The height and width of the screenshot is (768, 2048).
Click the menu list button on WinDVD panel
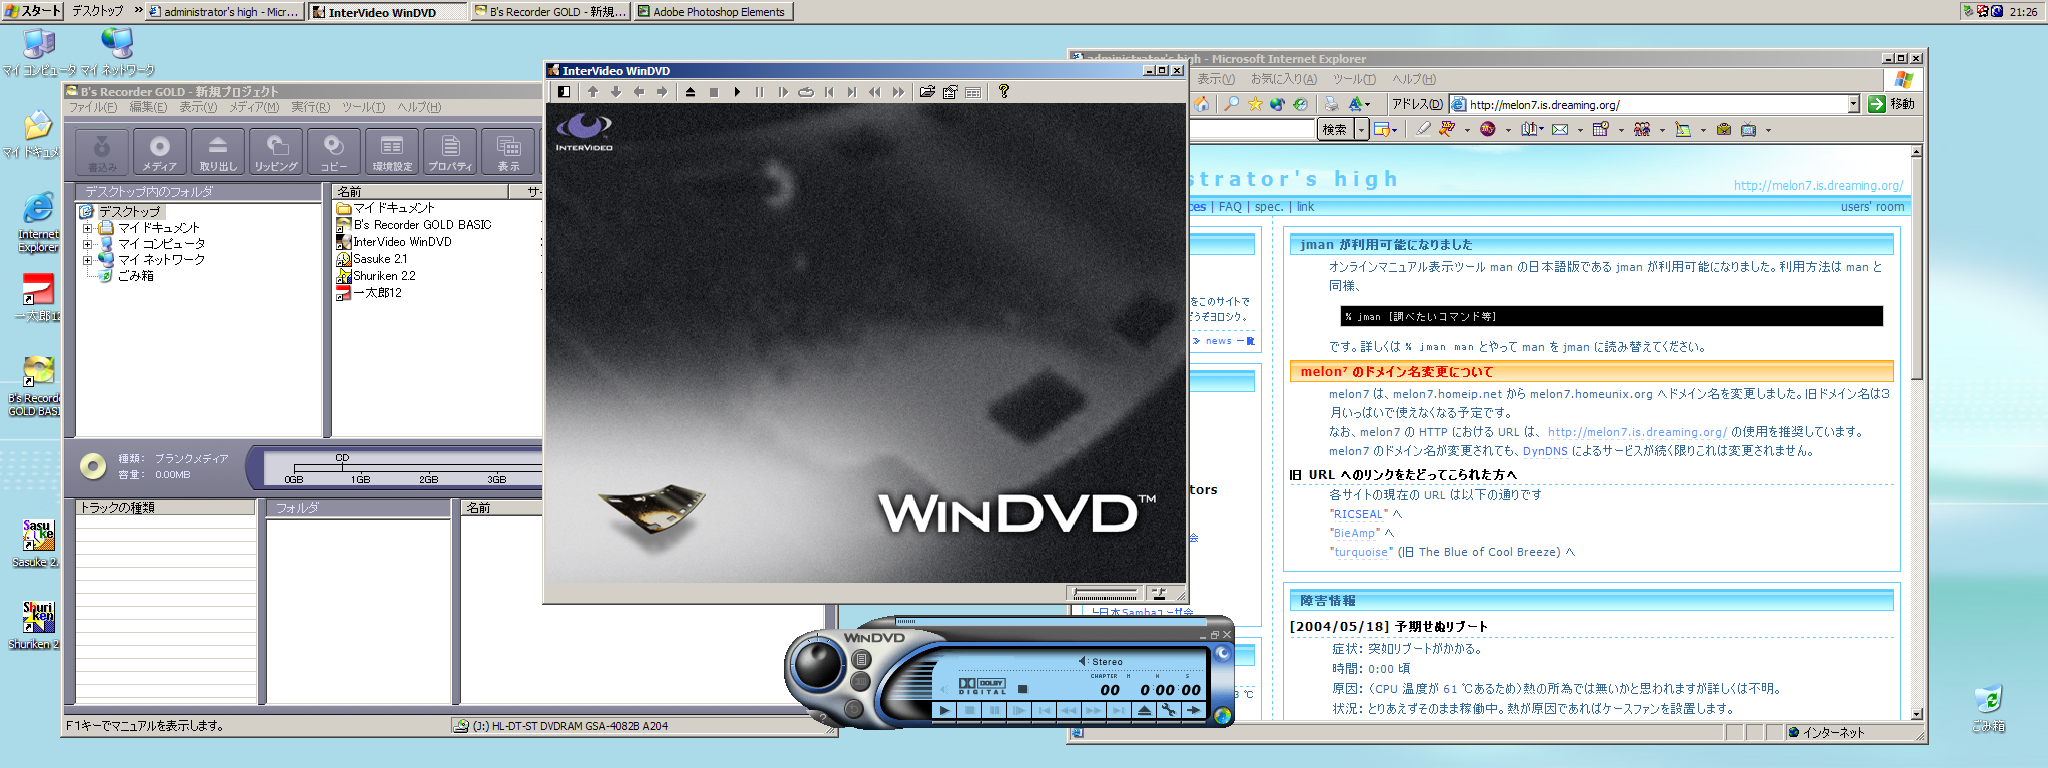tap(861, 659)
